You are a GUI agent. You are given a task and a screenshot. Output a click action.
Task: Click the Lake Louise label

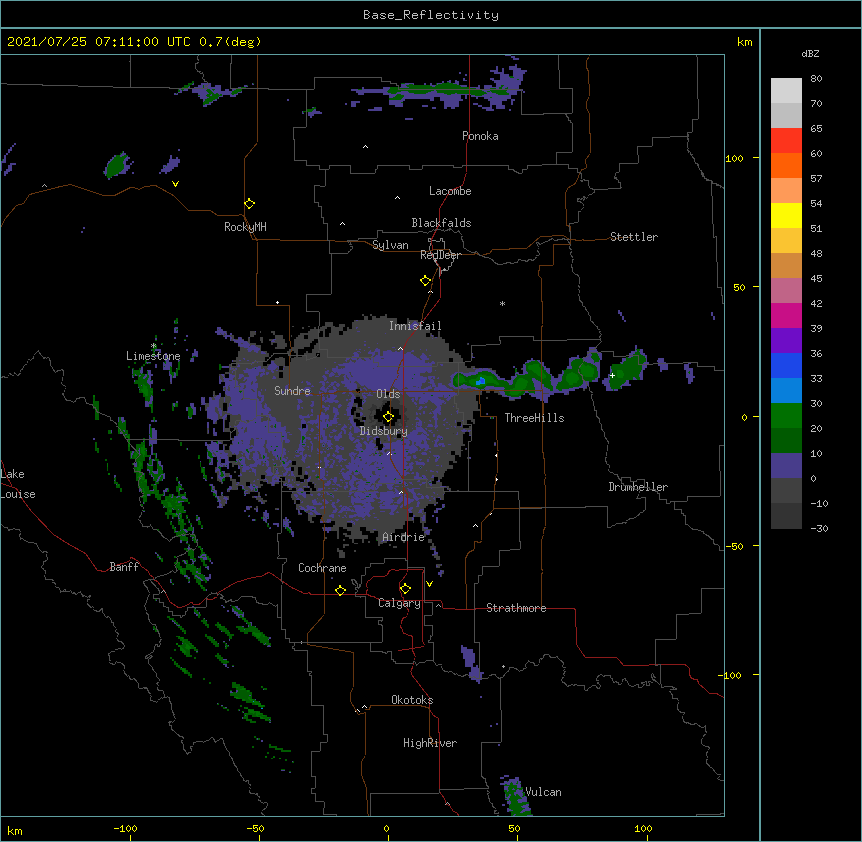coord(18,484)
